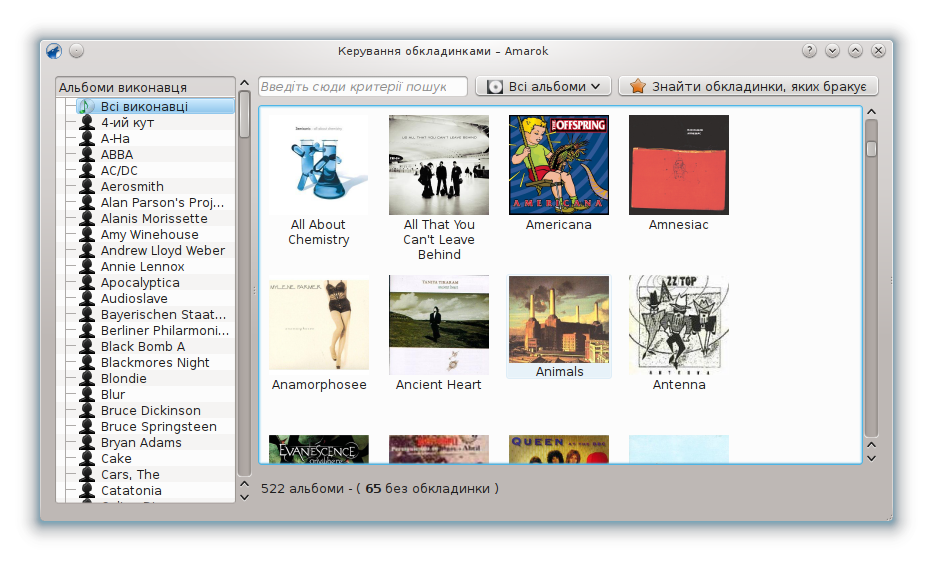Select the Evanescence album cover
Screen dimensions: 933x561
tap(319, 449)
